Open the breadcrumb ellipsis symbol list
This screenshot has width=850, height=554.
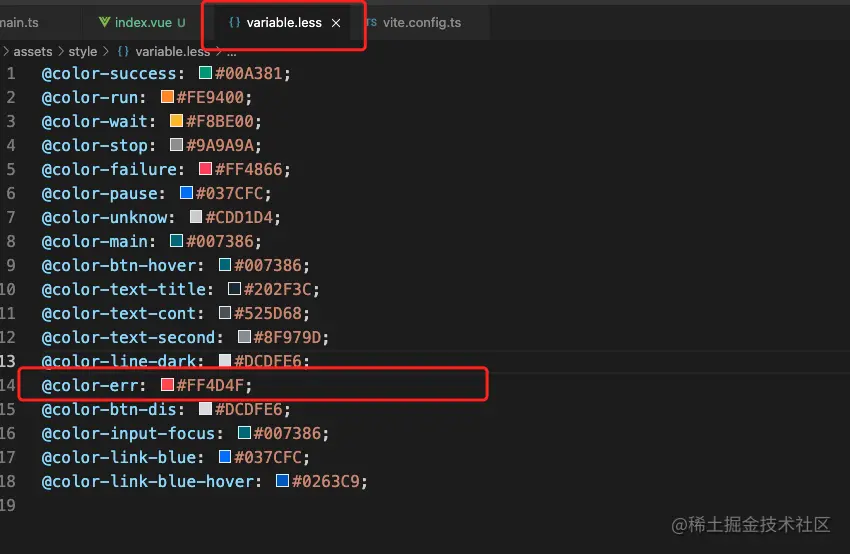click(231, 52)
